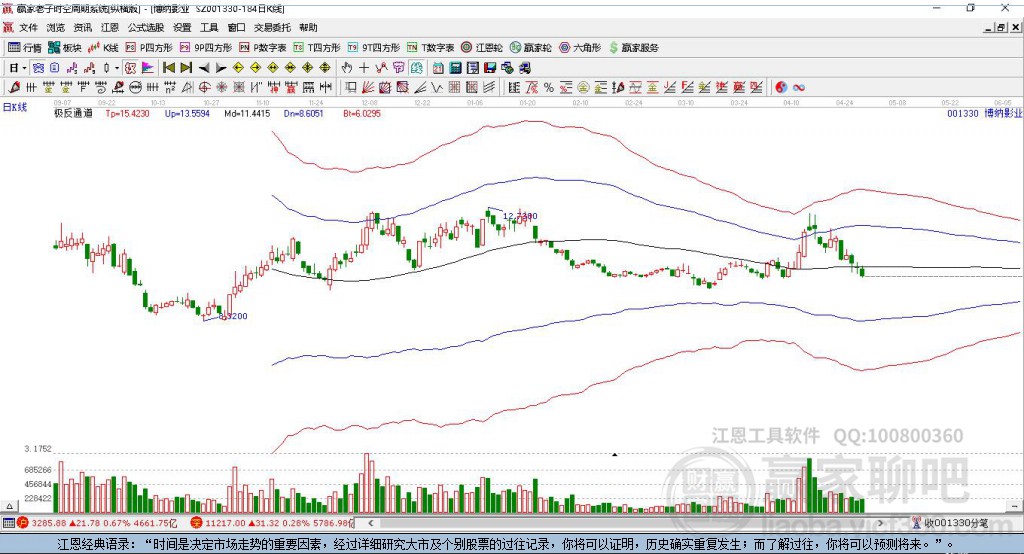Viewport: 1024px width, 554px height.
Task: Click the 极反通道 indicator label
Action: (x=73, y=113)
